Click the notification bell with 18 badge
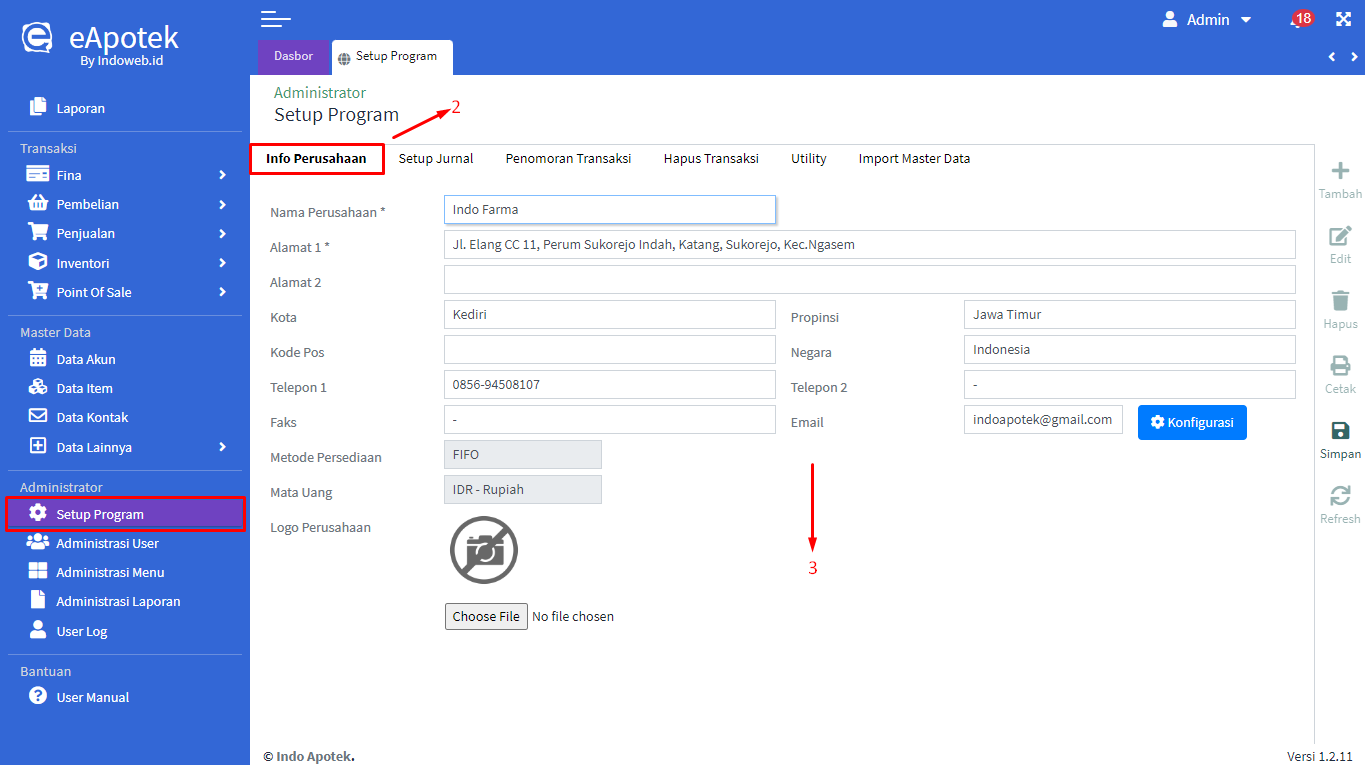The width and height of the screenshot is (1365, 765). coord(1299,20)
